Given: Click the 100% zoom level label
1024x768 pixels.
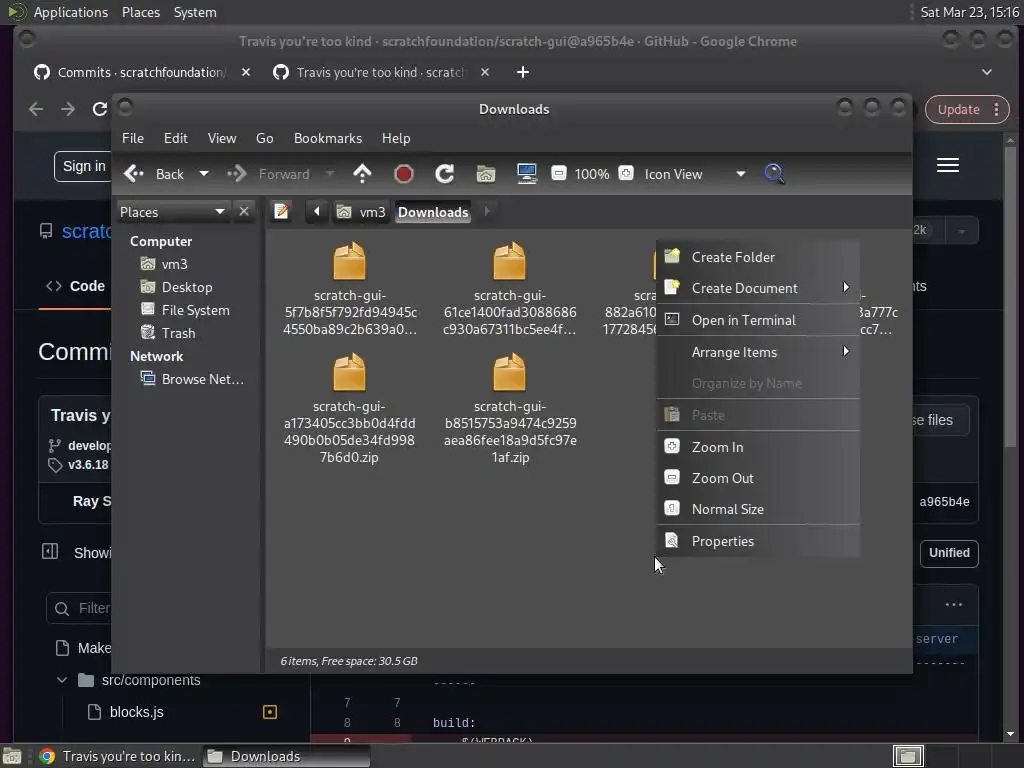Looking at the screenshot, I should coord(592,174).
